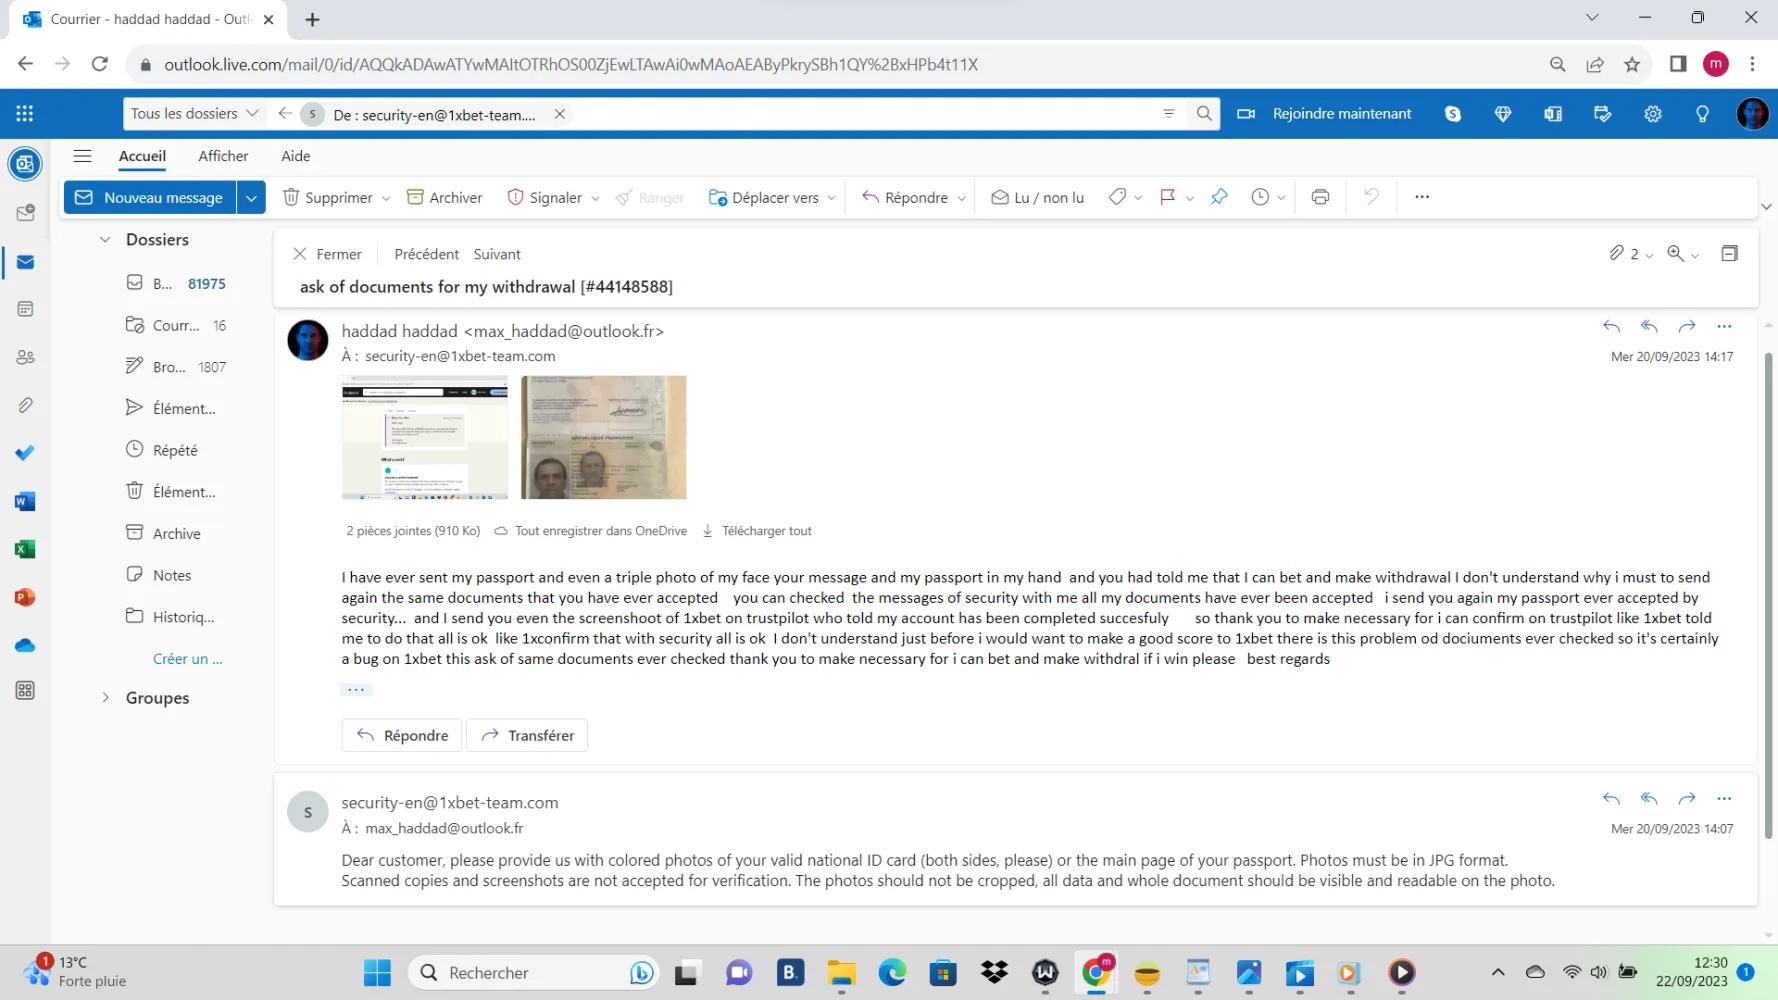The image size is (1778, 1000).
Task: Flag this message with the flag icon
Action: [1167, 197]
